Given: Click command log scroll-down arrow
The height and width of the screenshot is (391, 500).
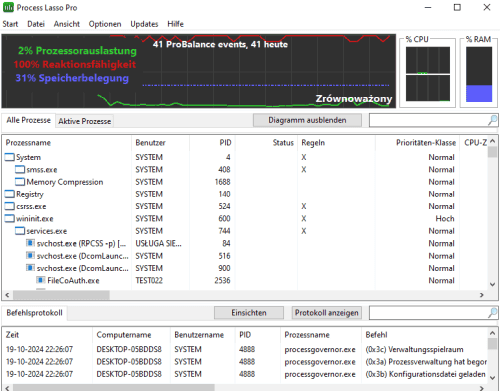Looking at the screenshot, I should [492, 378].
